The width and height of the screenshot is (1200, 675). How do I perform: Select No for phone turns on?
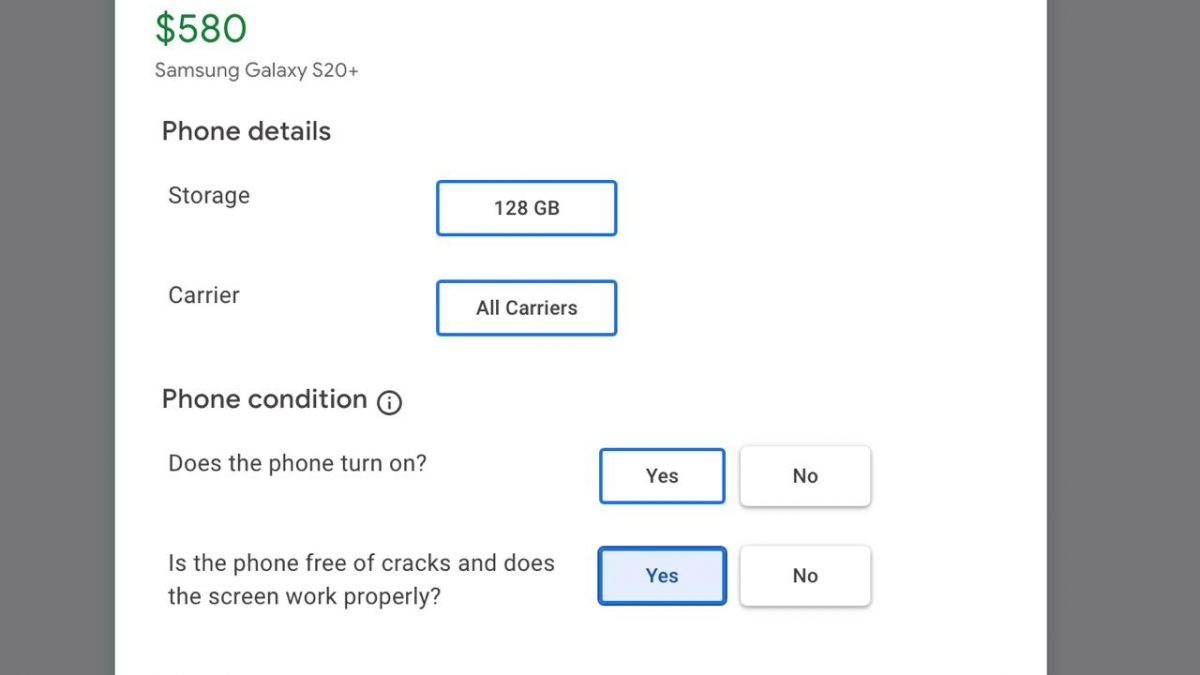click(x=805, y=476)
